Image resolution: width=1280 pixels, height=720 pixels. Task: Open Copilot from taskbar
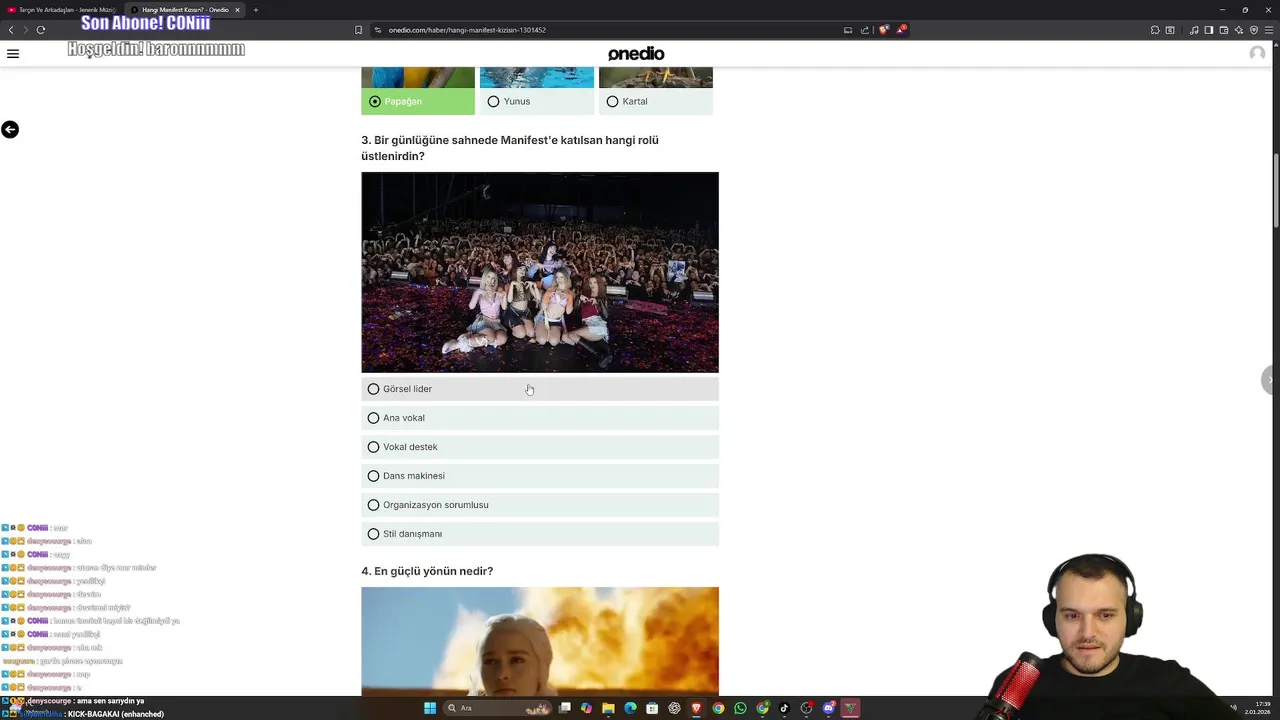click(587, 708)
